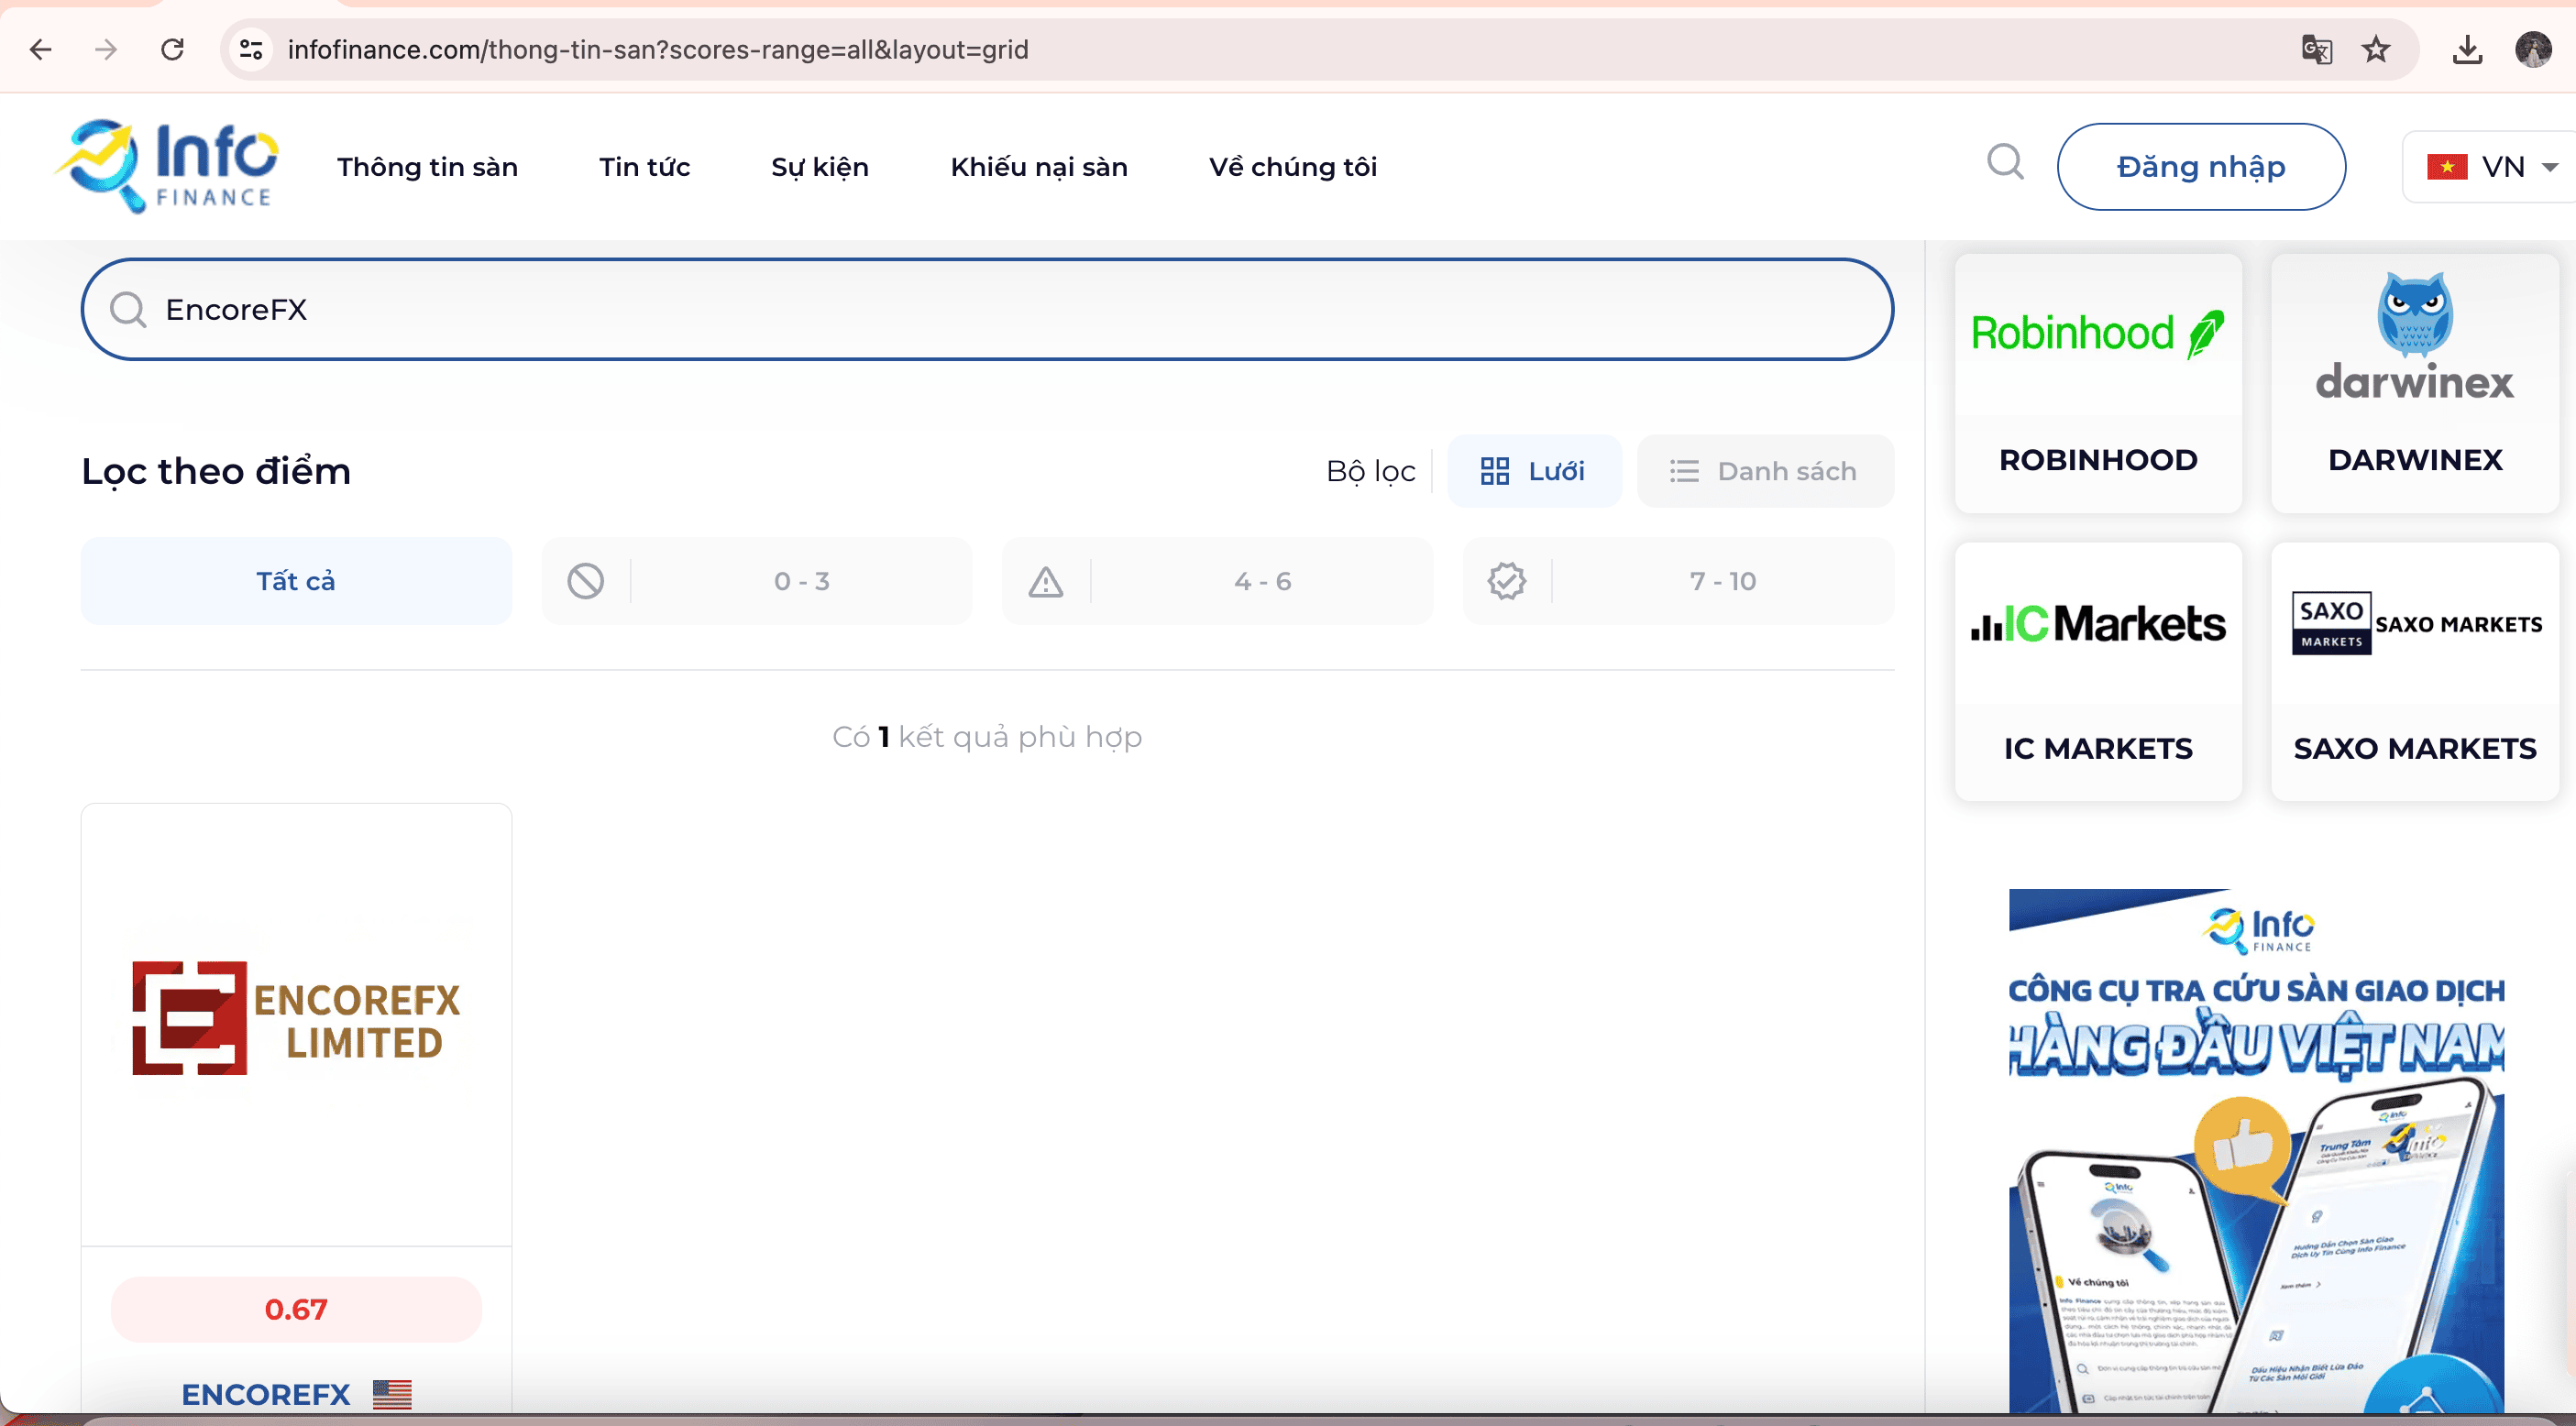Select the Tất cả score filter

click(x=296, y=581)
